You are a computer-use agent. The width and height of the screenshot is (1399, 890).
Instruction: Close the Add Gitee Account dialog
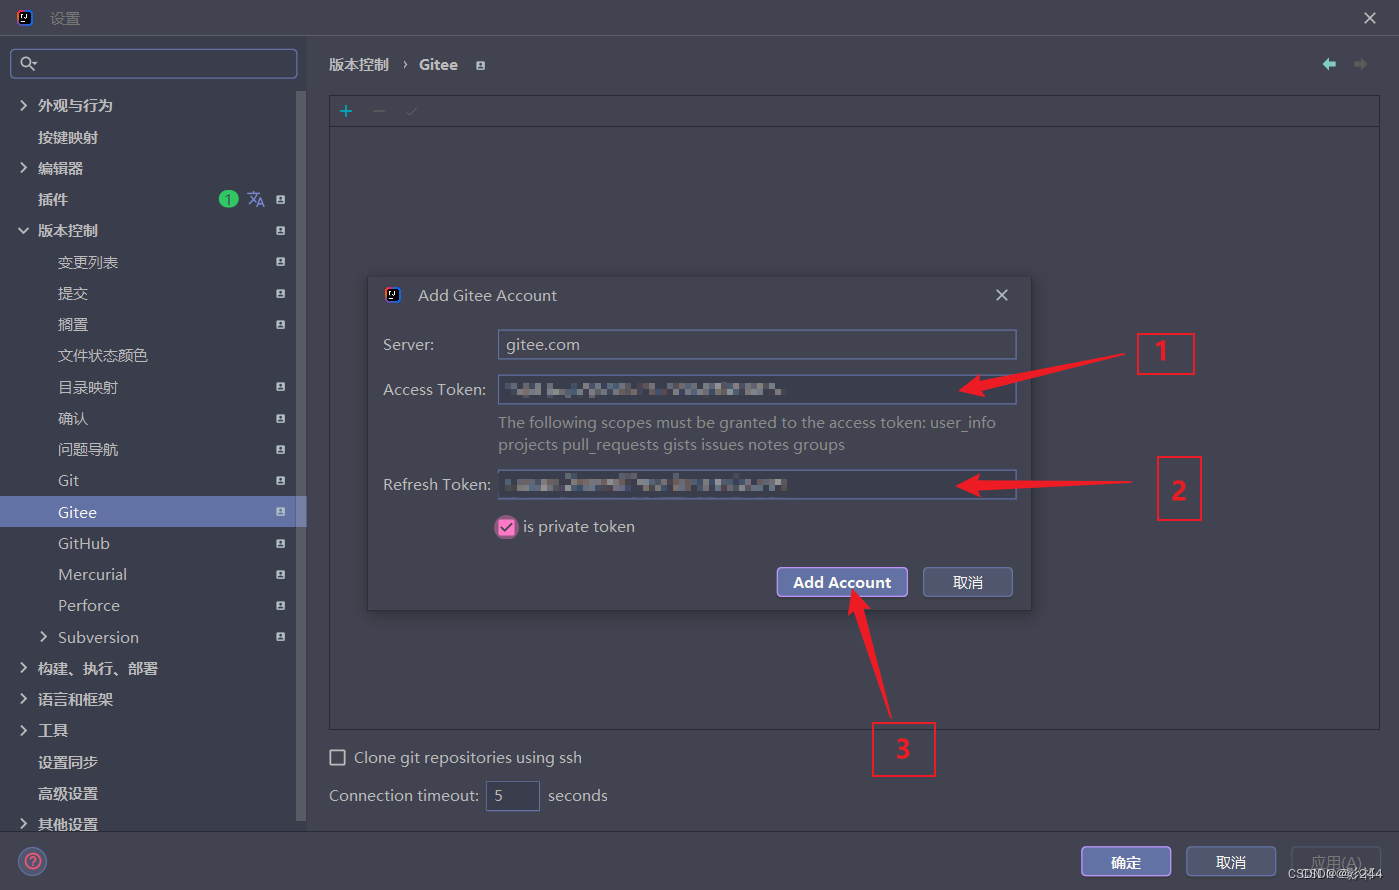[x=1002, y=295]
